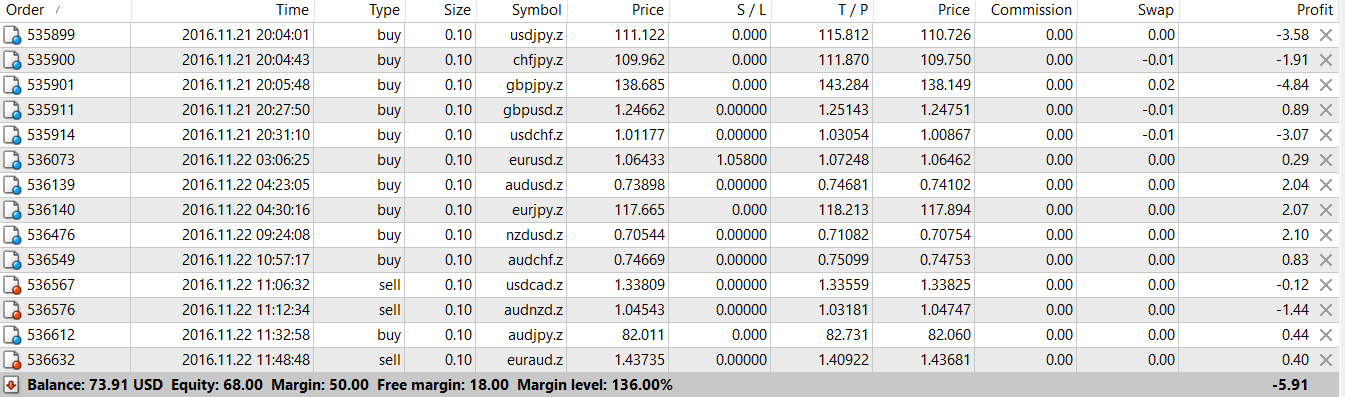Close the euraud.z order 536632
The image size is (1345, 397).
tap(1326, 360)
